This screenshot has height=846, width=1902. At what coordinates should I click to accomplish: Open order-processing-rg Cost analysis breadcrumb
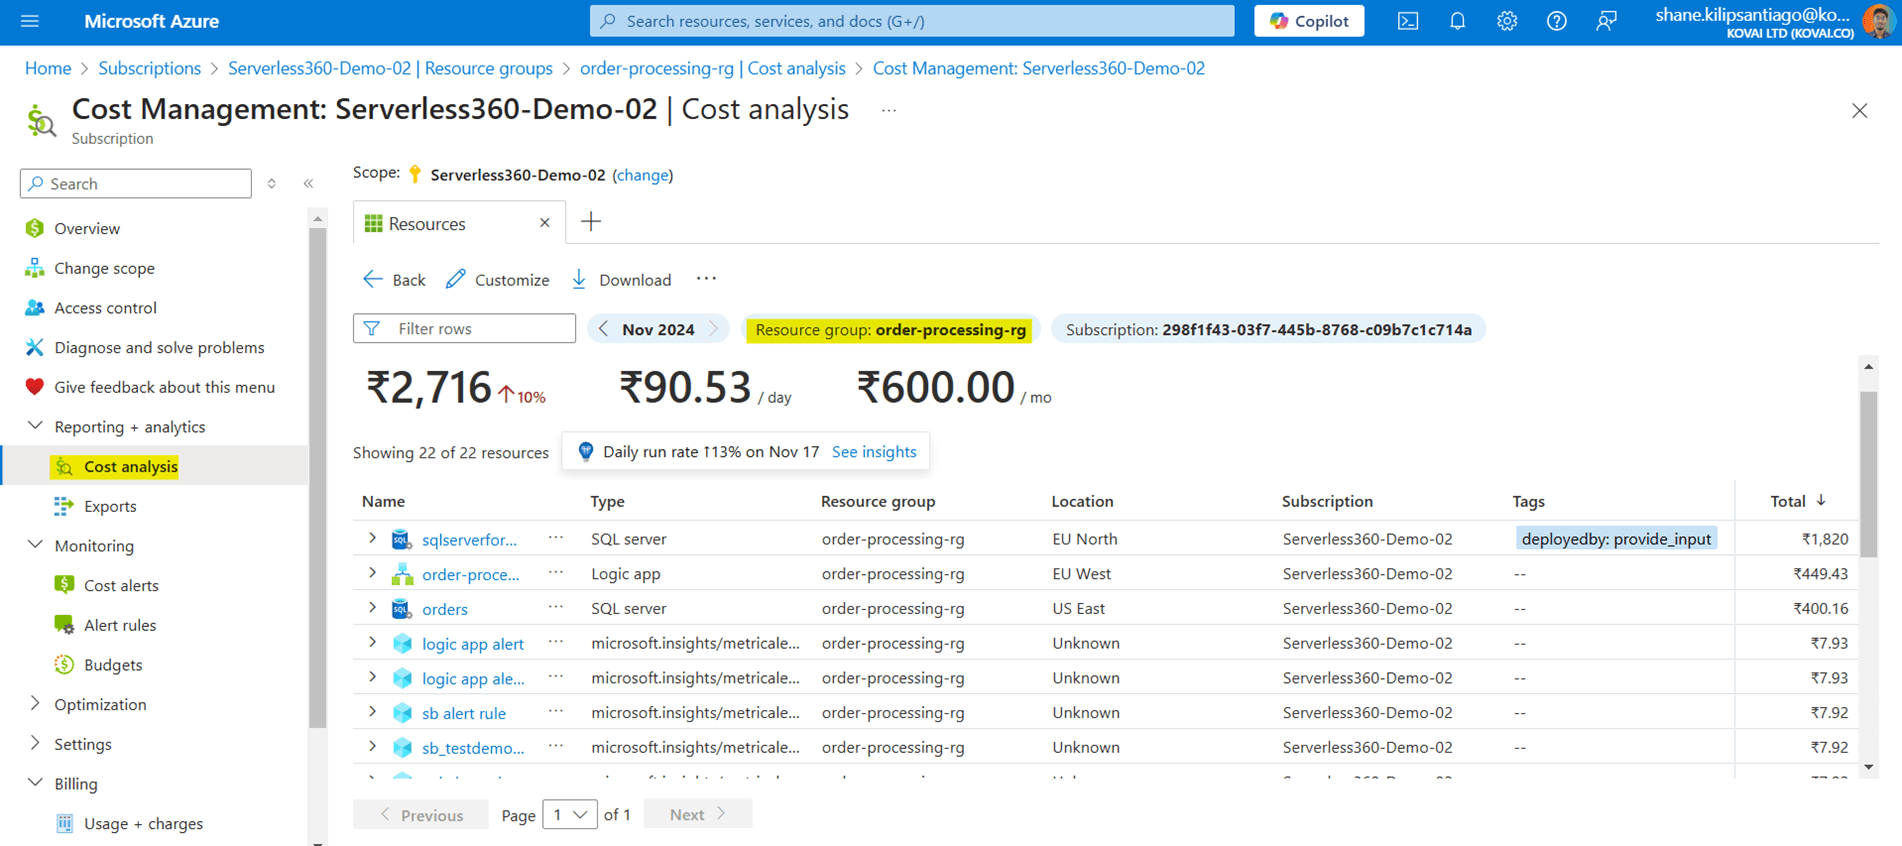pos(712,68)
